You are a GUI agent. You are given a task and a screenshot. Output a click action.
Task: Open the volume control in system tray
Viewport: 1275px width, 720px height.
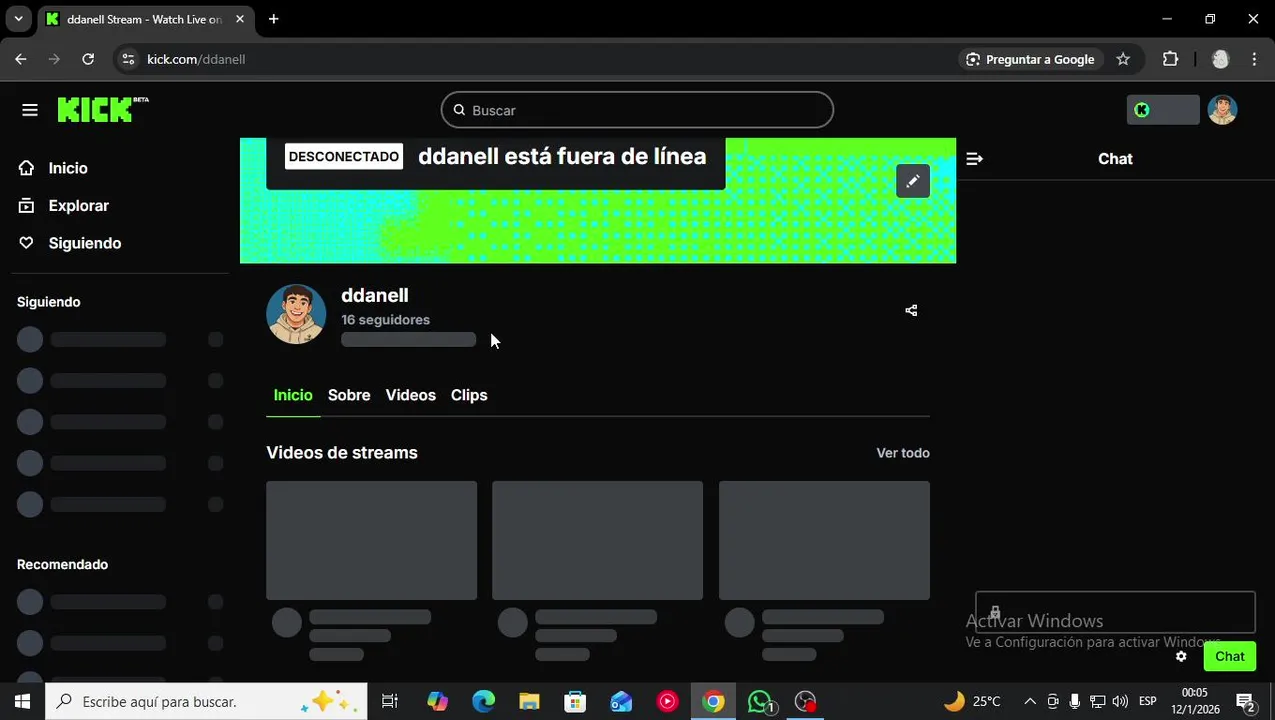pyautogui.click(x=1120, y=701)
